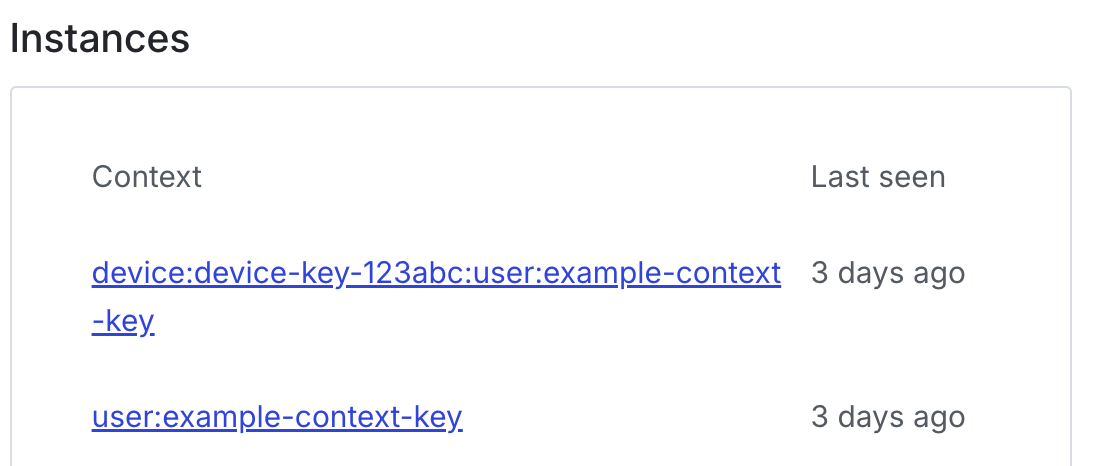The height and width of the screenshot is (466, 1102).
Task: Click the Last seen value in the second row
Action: pyautogui.click(x=887, y=416)
